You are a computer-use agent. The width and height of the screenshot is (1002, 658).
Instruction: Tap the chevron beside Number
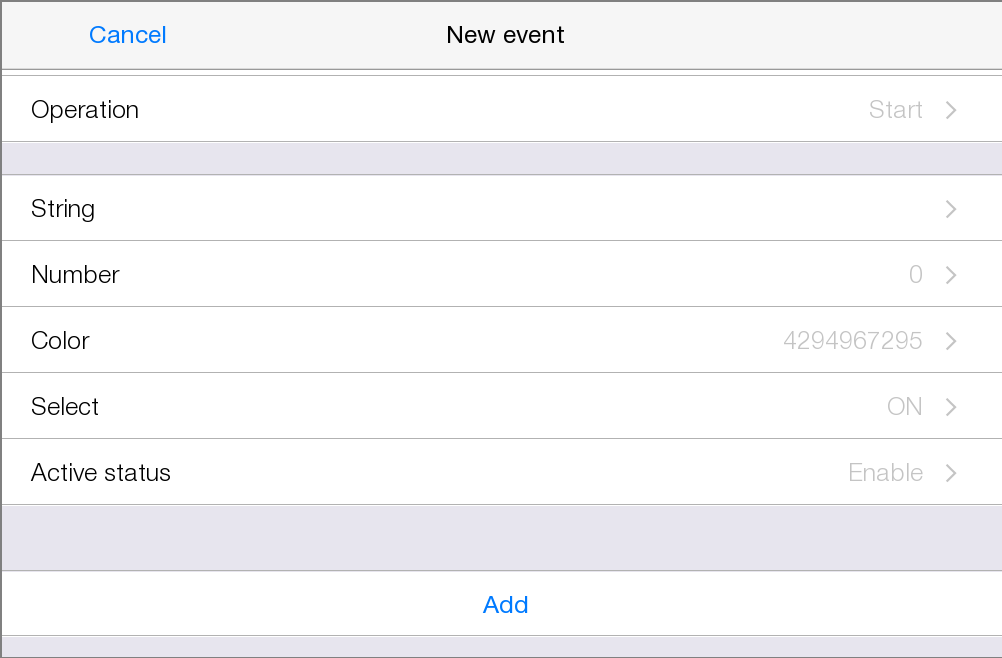[951, 275]
